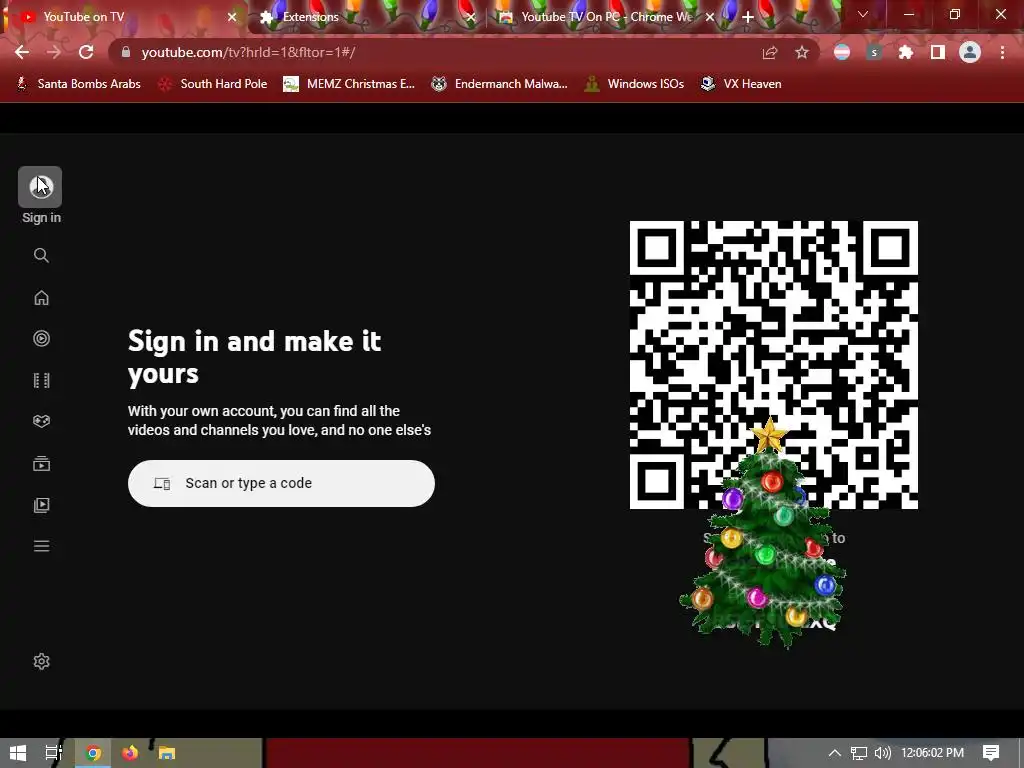The height and width of the screenshot is (768, 1024).
Task: Go to Home in YouTube sidebar
Action: (x=41, y=298)
